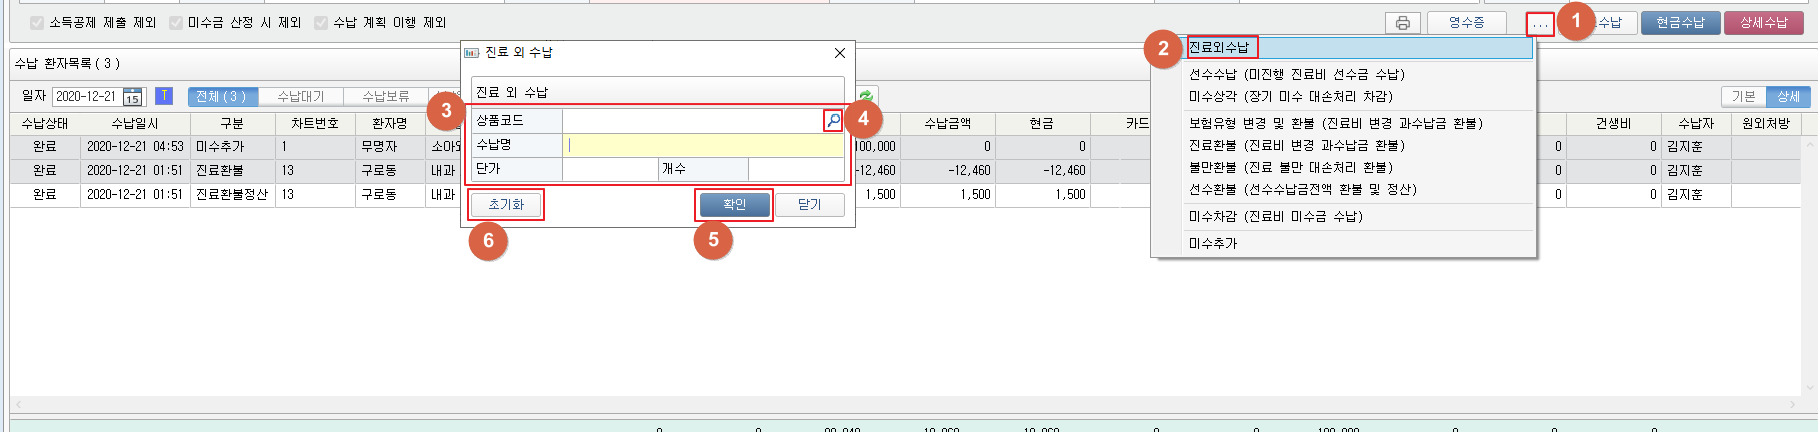Click the magnifier search icon for 상품코드

click(x=833, y=121)
